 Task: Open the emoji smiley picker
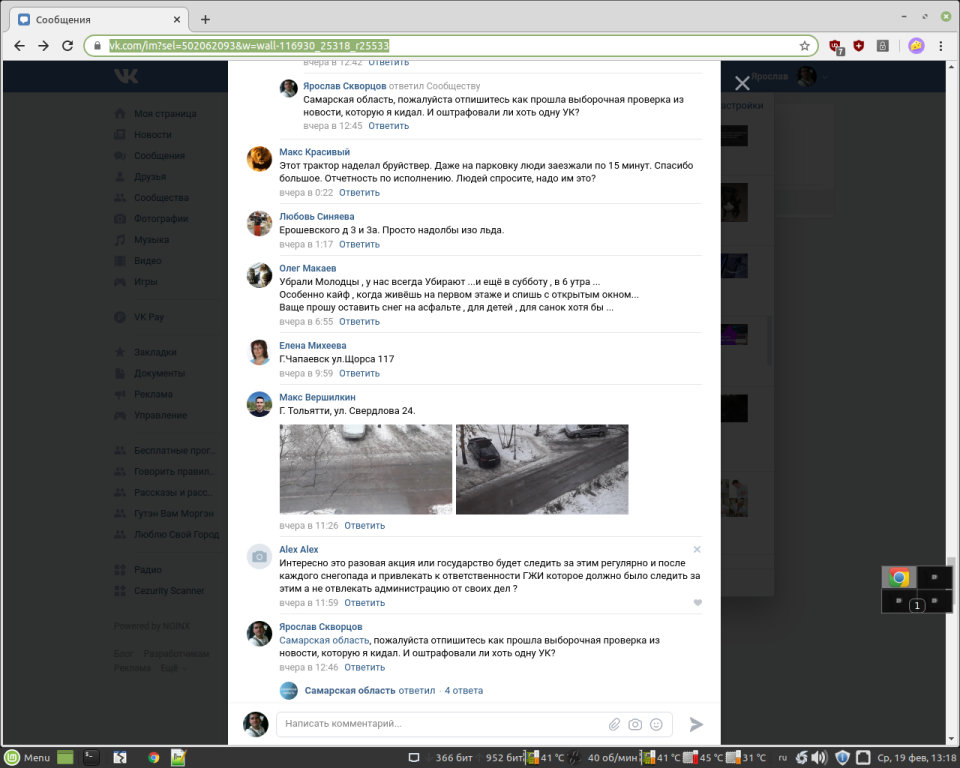point(656,724)
